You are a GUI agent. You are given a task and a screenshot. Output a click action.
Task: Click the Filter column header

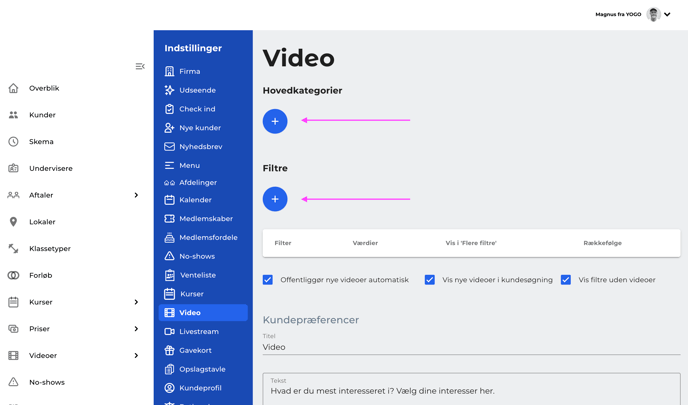click(283, 243)
